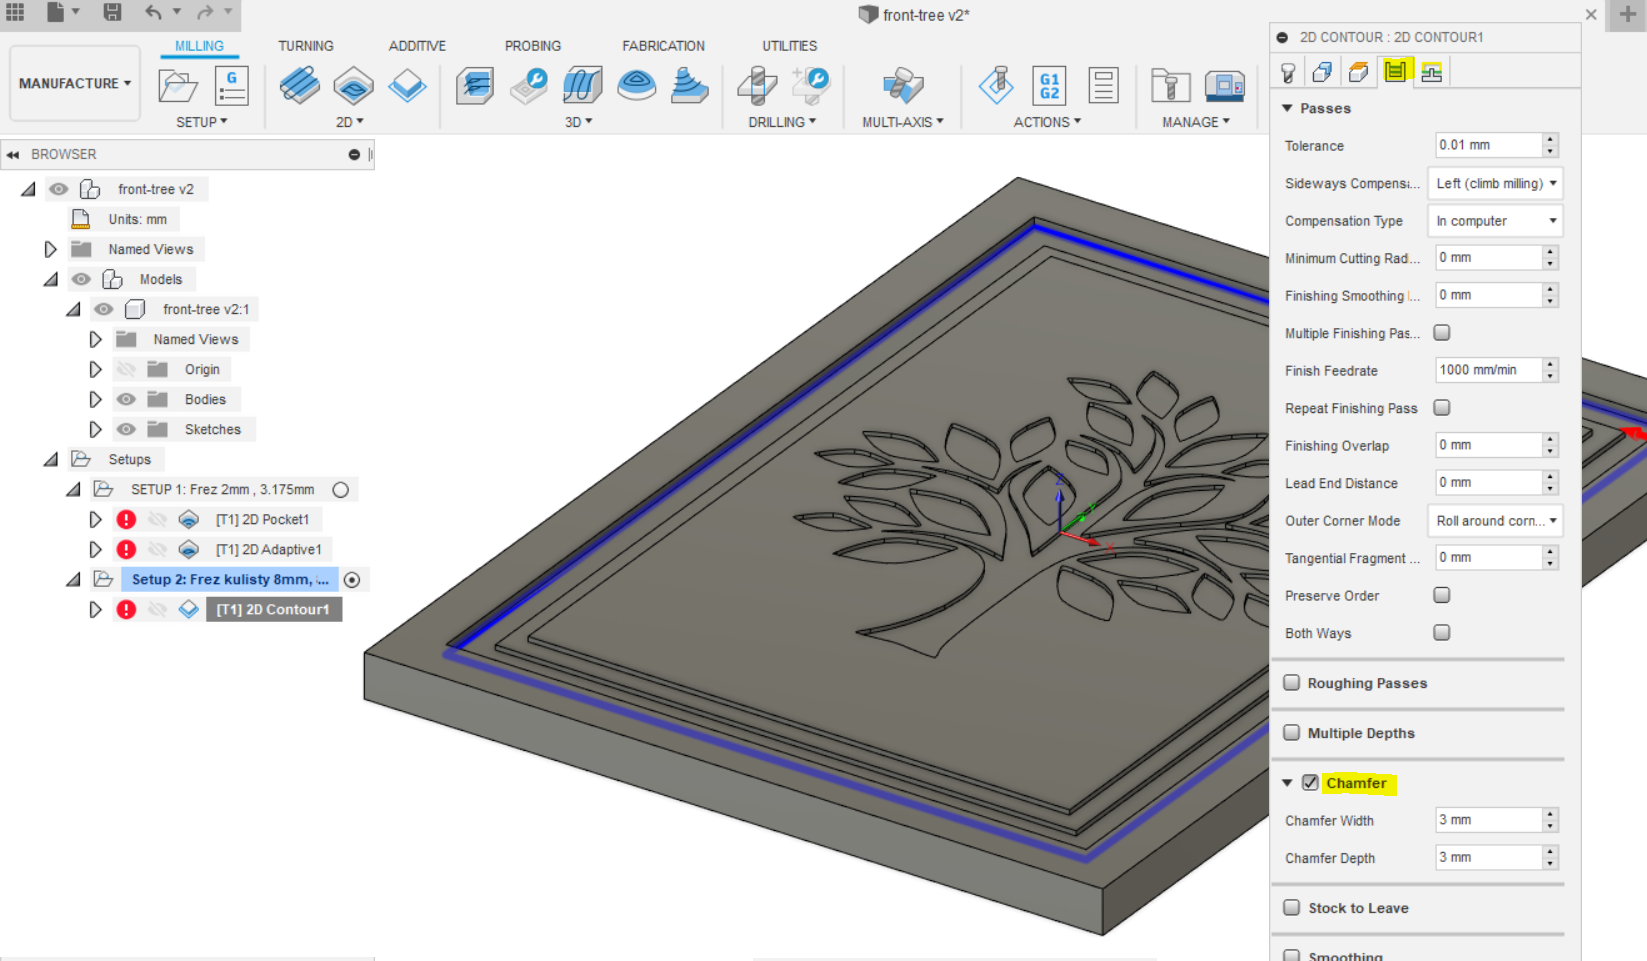The height and width of the screenshot is (961, 1647).
Task: Click the Post Process G1G2 icon
Action: pos(1048,88)
